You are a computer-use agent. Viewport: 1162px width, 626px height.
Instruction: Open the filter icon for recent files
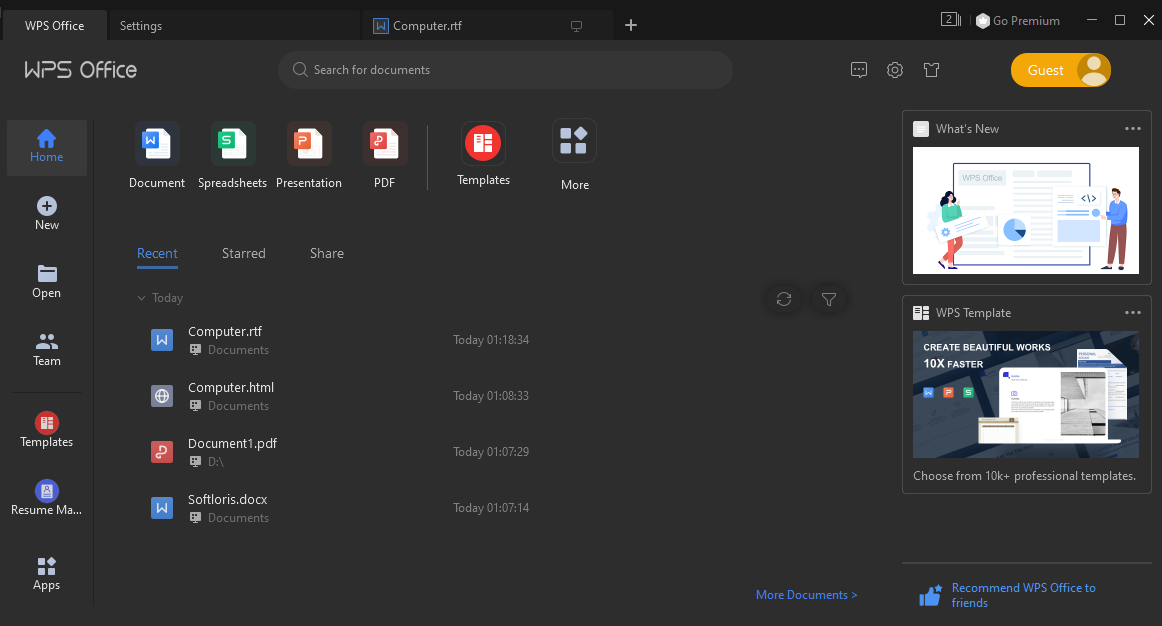[x=829, y=299]
